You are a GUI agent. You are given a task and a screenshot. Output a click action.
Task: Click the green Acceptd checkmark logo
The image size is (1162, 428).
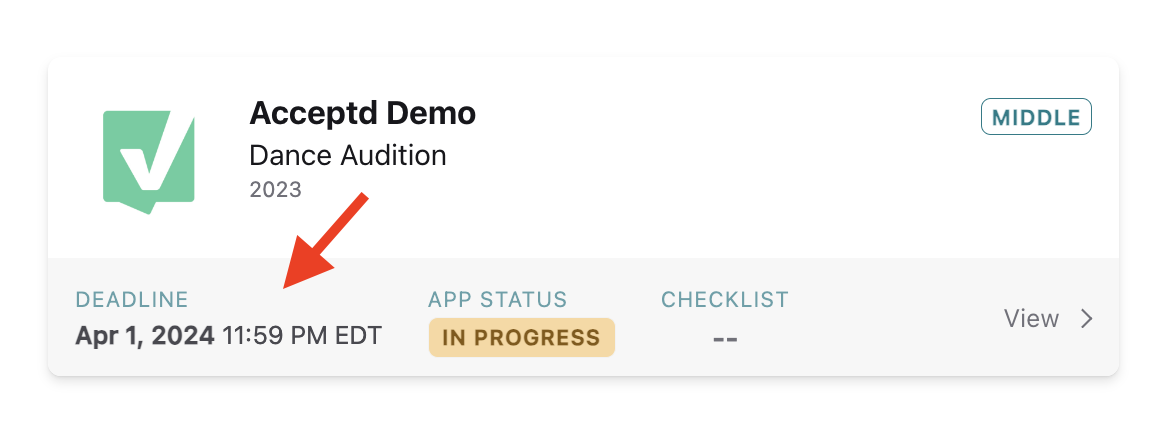[148, 163]
